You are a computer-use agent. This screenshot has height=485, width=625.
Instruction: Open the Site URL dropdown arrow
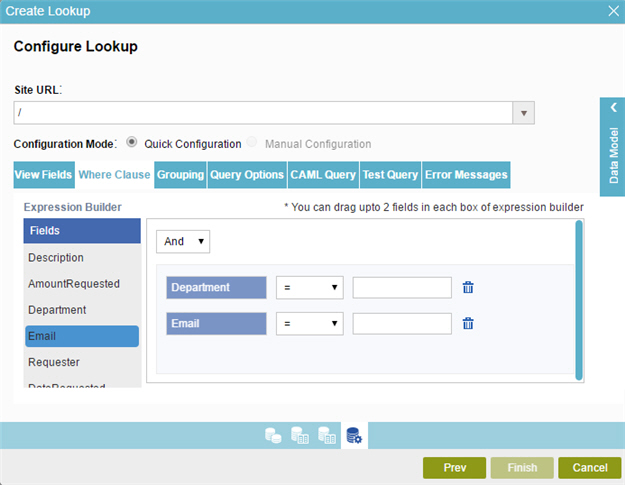(524, 112)
